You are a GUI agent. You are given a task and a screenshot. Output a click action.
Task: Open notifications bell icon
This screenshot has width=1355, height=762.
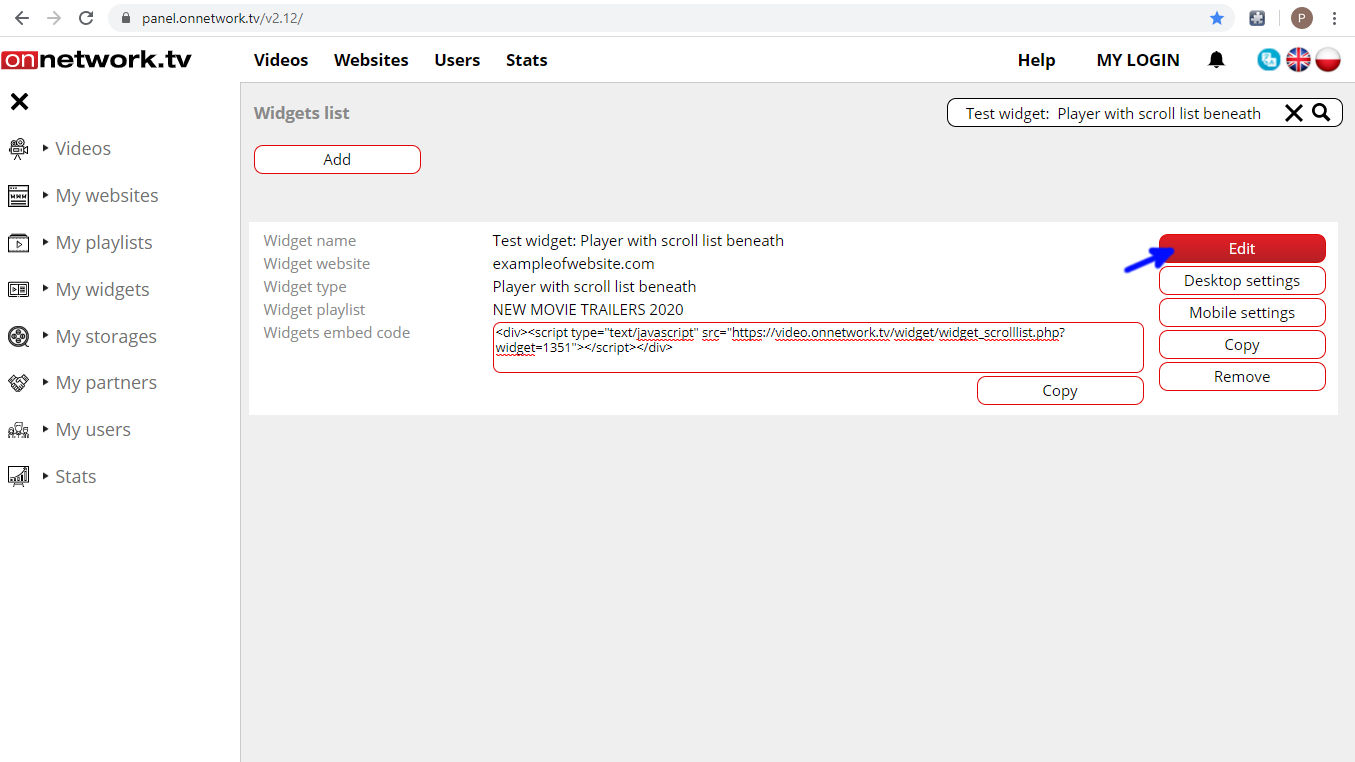[1216, 60]
